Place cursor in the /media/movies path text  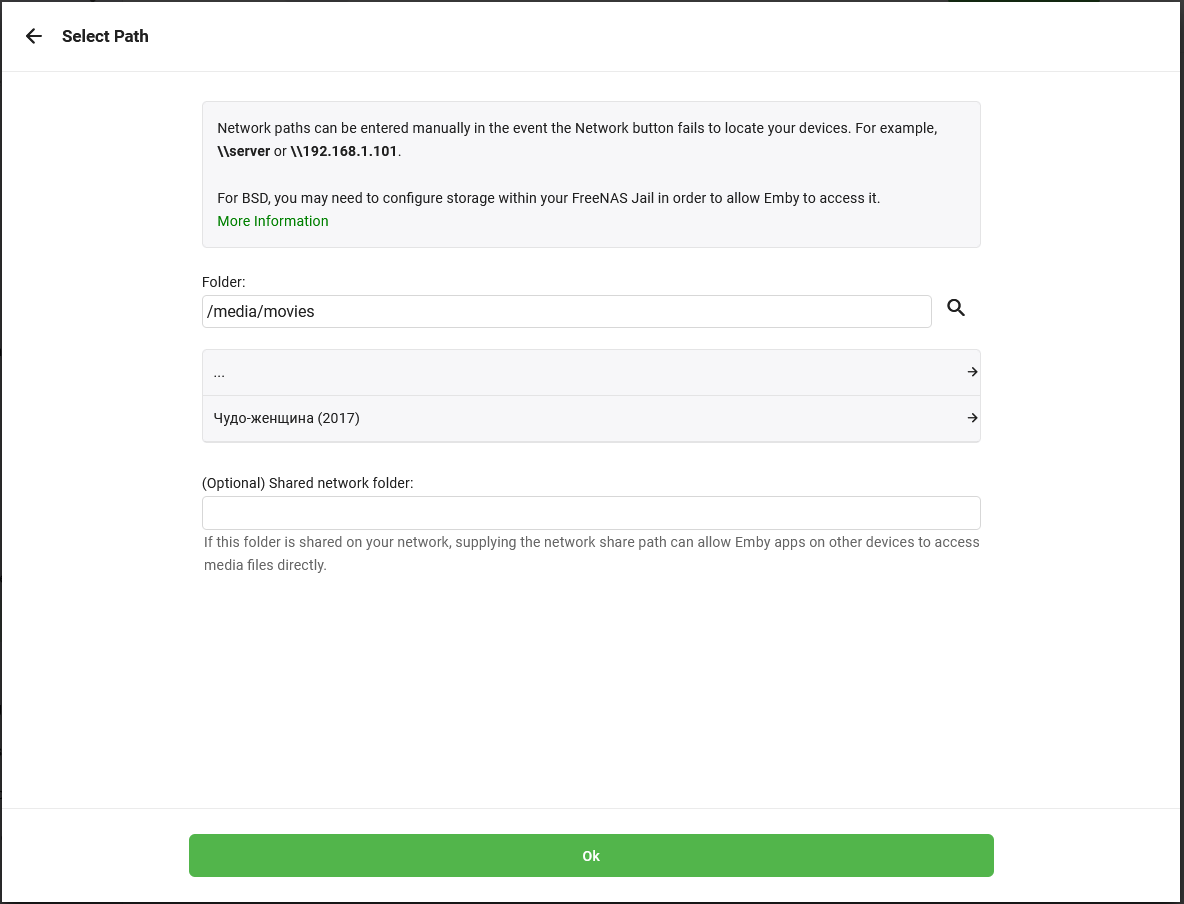pos(261,312)
